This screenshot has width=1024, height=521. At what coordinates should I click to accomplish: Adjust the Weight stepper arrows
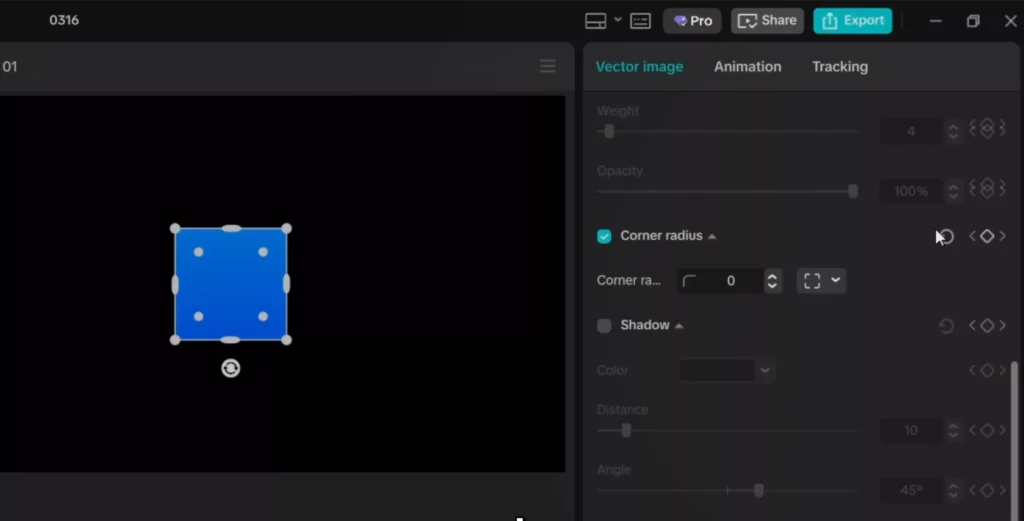click(x=953, y=131)
